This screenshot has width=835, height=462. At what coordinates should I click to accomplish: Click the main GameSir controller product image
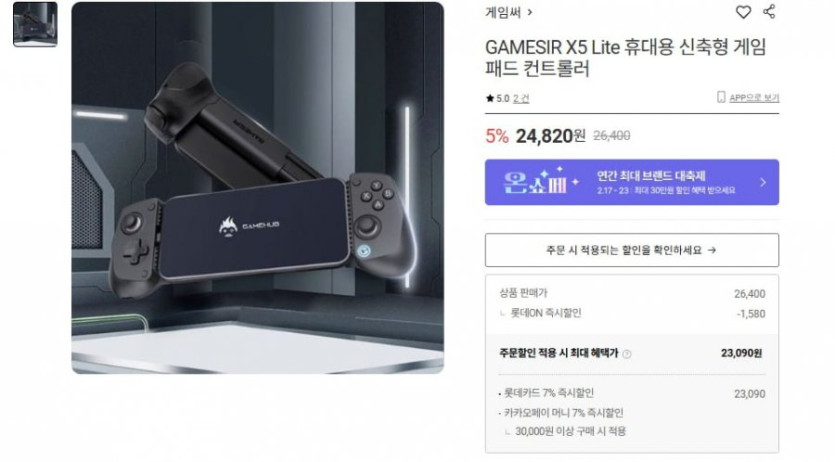(x=258, y=187)
